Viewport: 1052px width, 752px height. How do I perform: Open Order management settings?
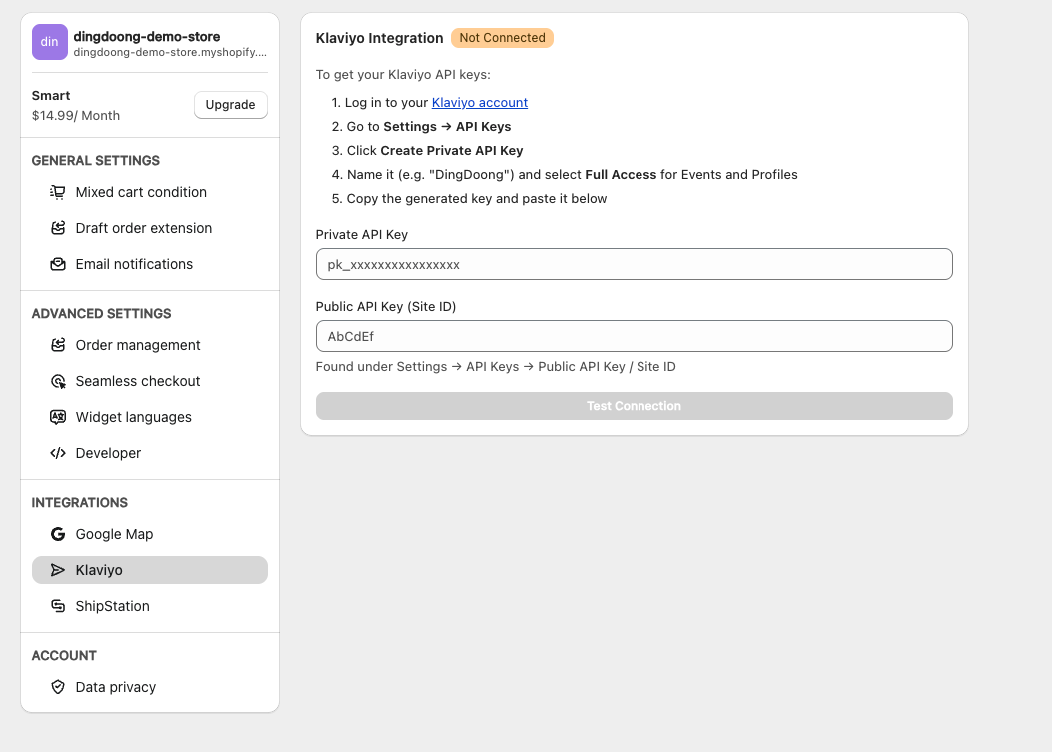[150, 345]
